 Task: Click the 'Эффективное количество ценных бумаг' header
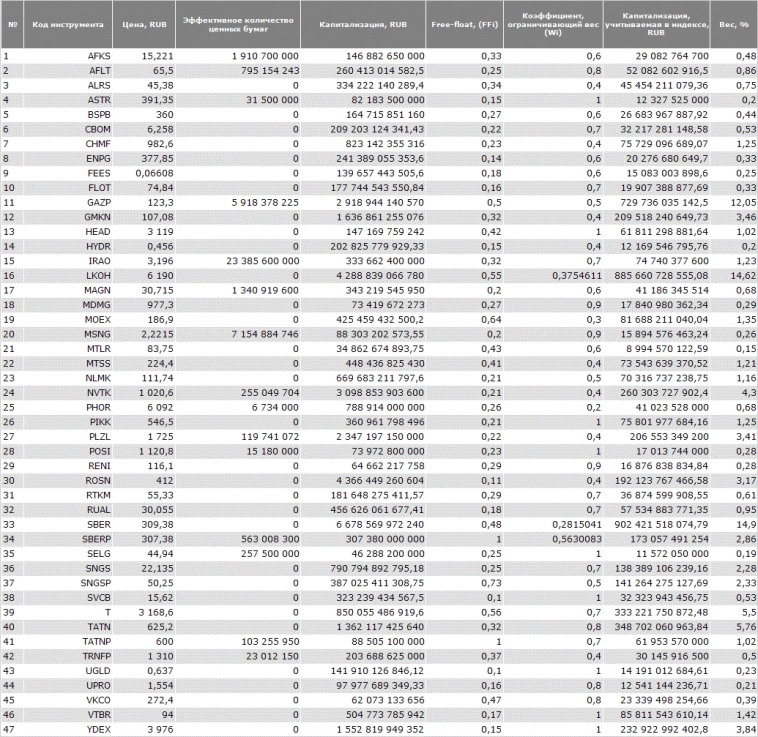coord(238,24)
